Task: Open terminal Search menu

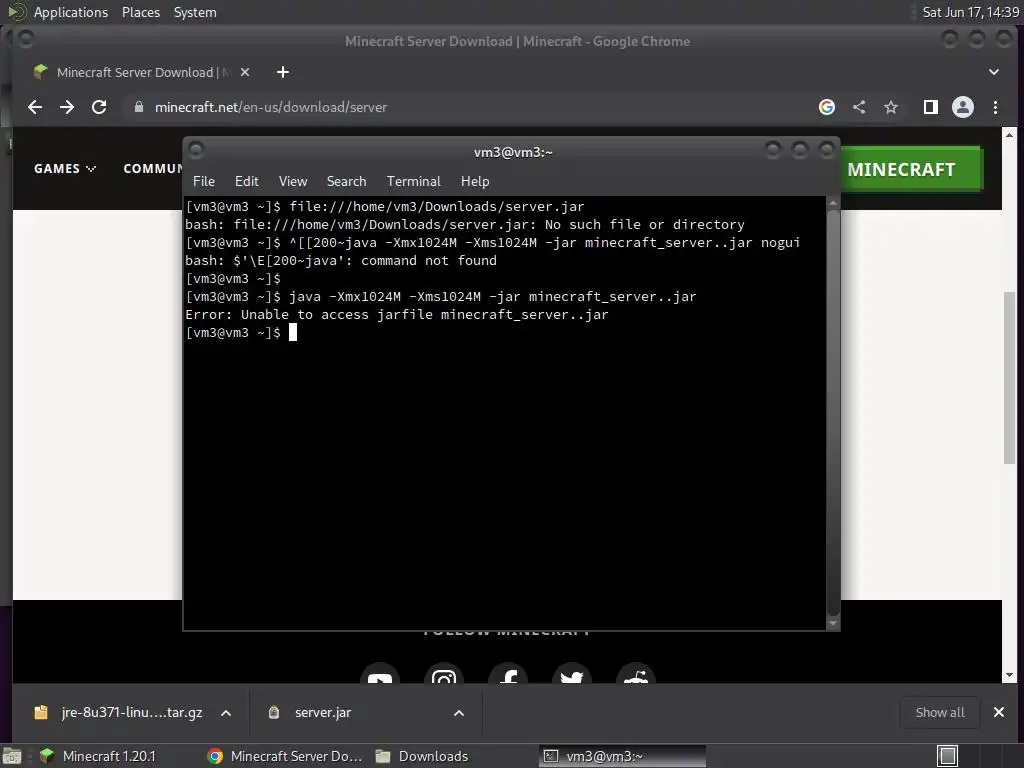Action: 346,181
